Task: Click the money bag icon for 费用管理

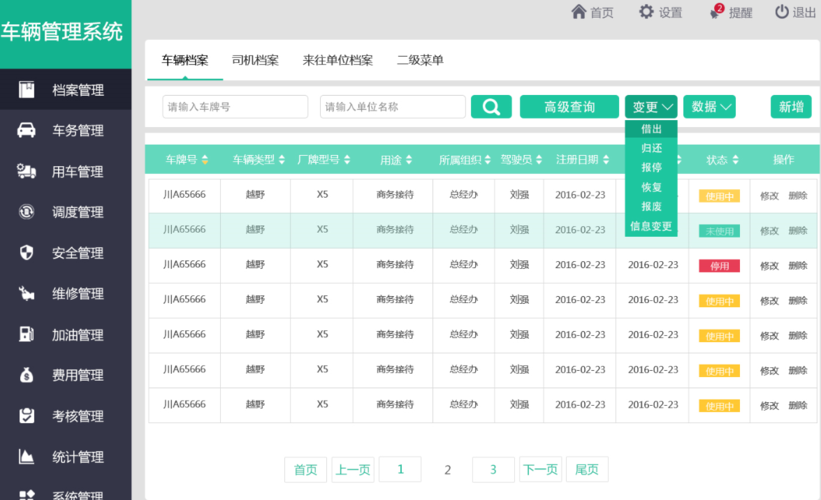Action: pos(26,375)
